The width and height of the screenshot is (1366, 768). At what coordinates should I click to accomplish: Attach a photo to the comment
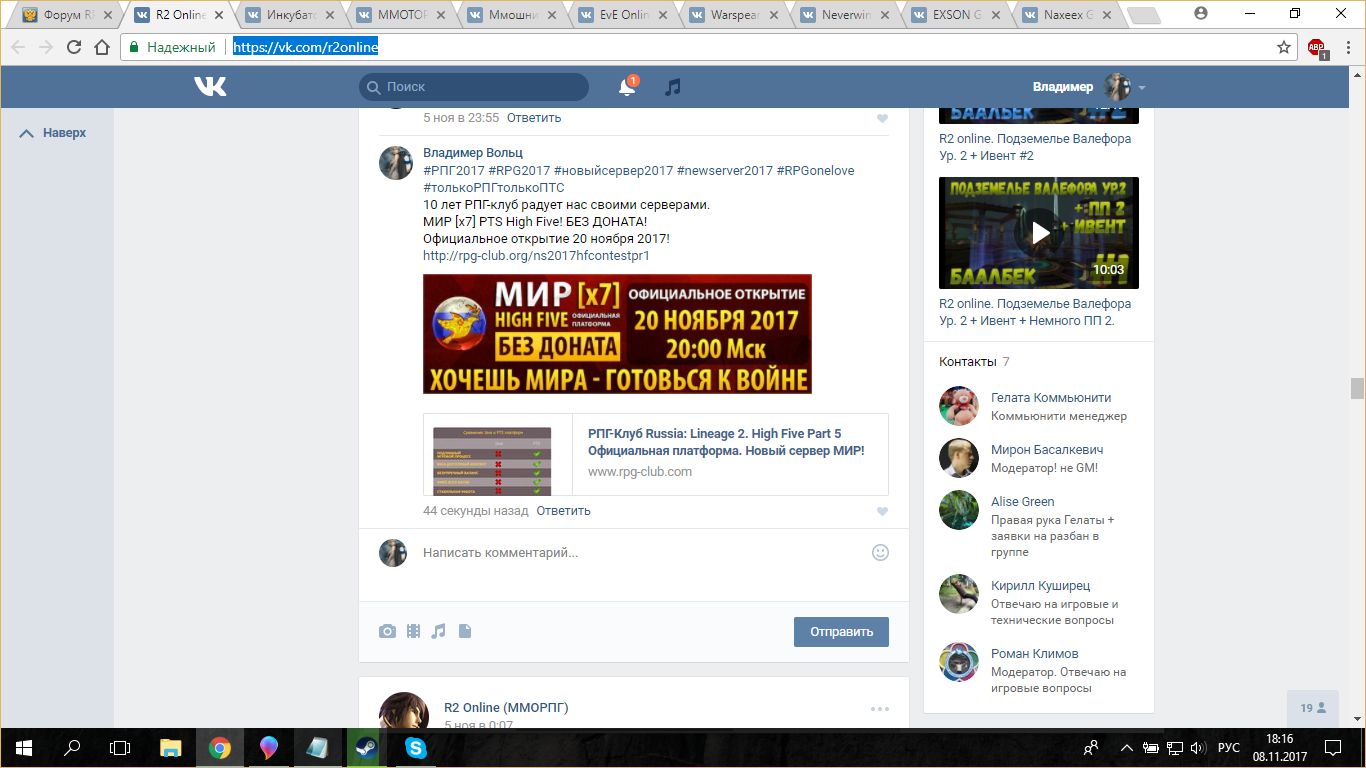click(x=387, y=631)
